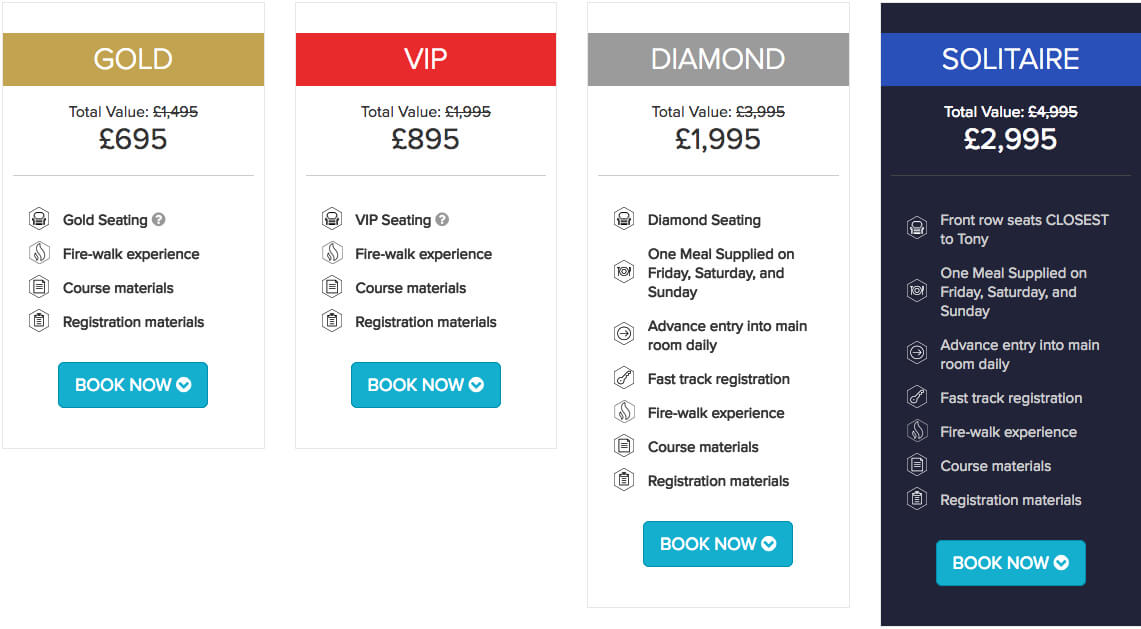The width and height of the screenshot is (1141, 629).
Task: Click the gold-colored GOLD header bar
Action: pyautogui.click(x=133, y=59)
